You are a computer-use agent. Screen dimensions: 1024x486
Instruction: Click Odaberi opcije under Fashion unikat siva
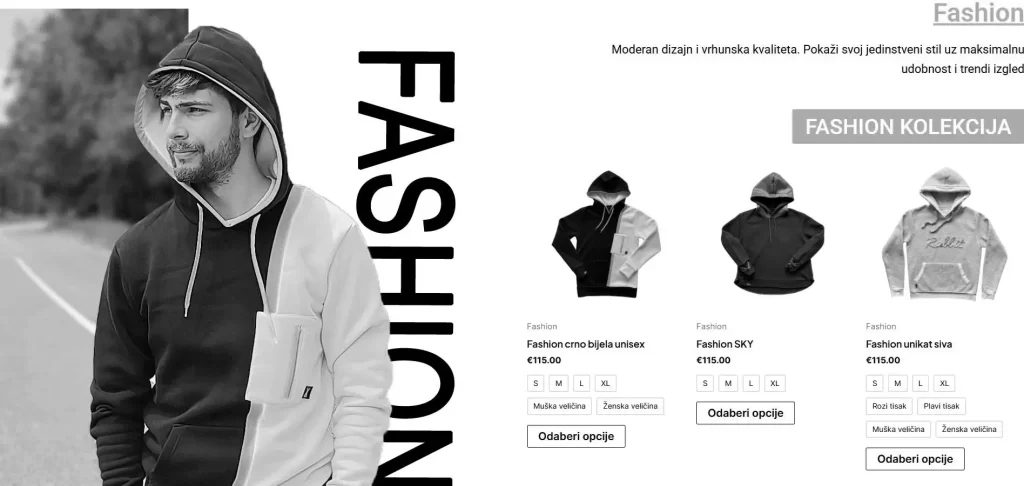pos(915,459)
